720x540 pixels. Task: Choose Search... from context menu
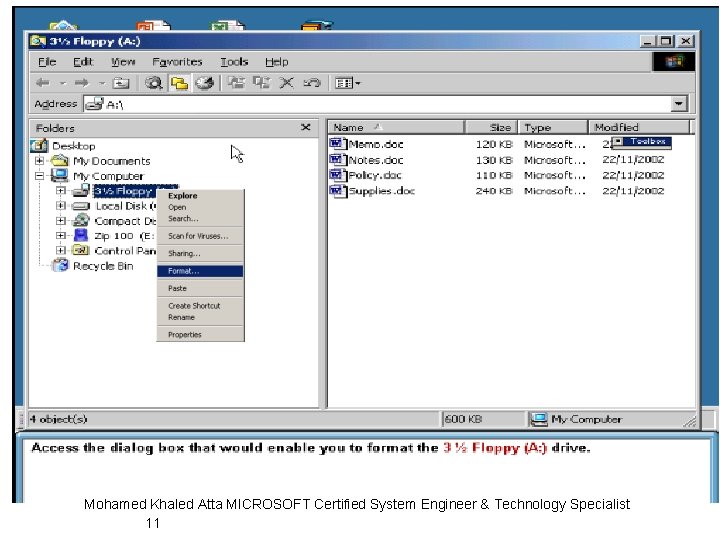point(200,219)
